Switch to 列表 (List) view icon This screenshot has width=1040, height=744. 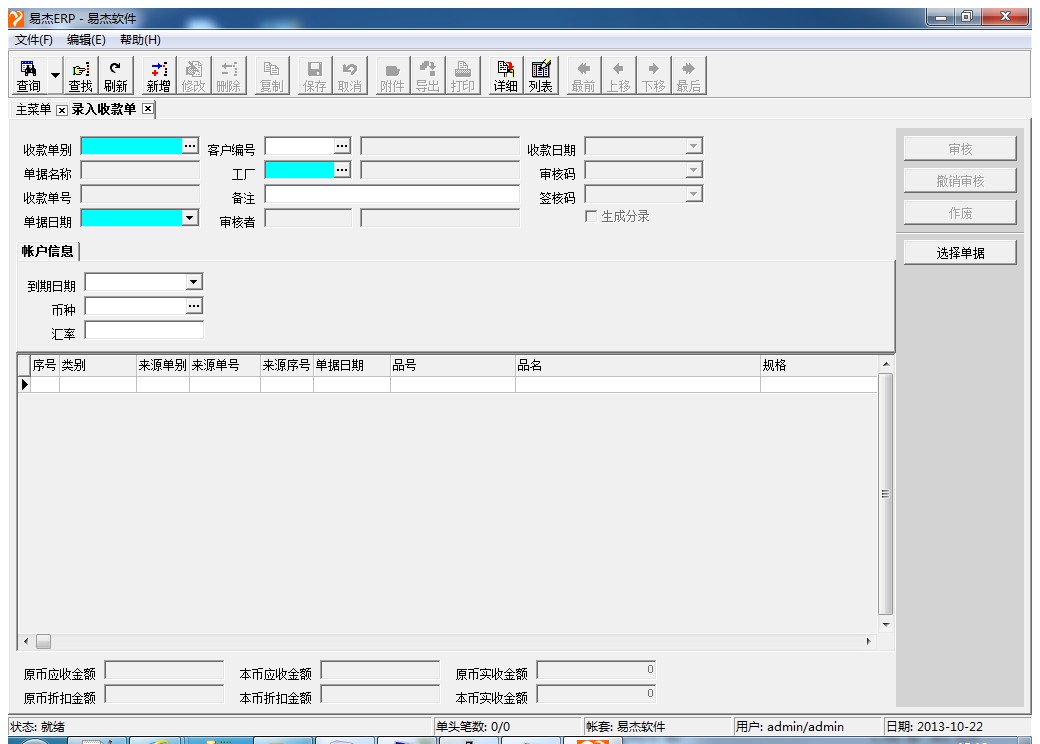click(541, 76)
